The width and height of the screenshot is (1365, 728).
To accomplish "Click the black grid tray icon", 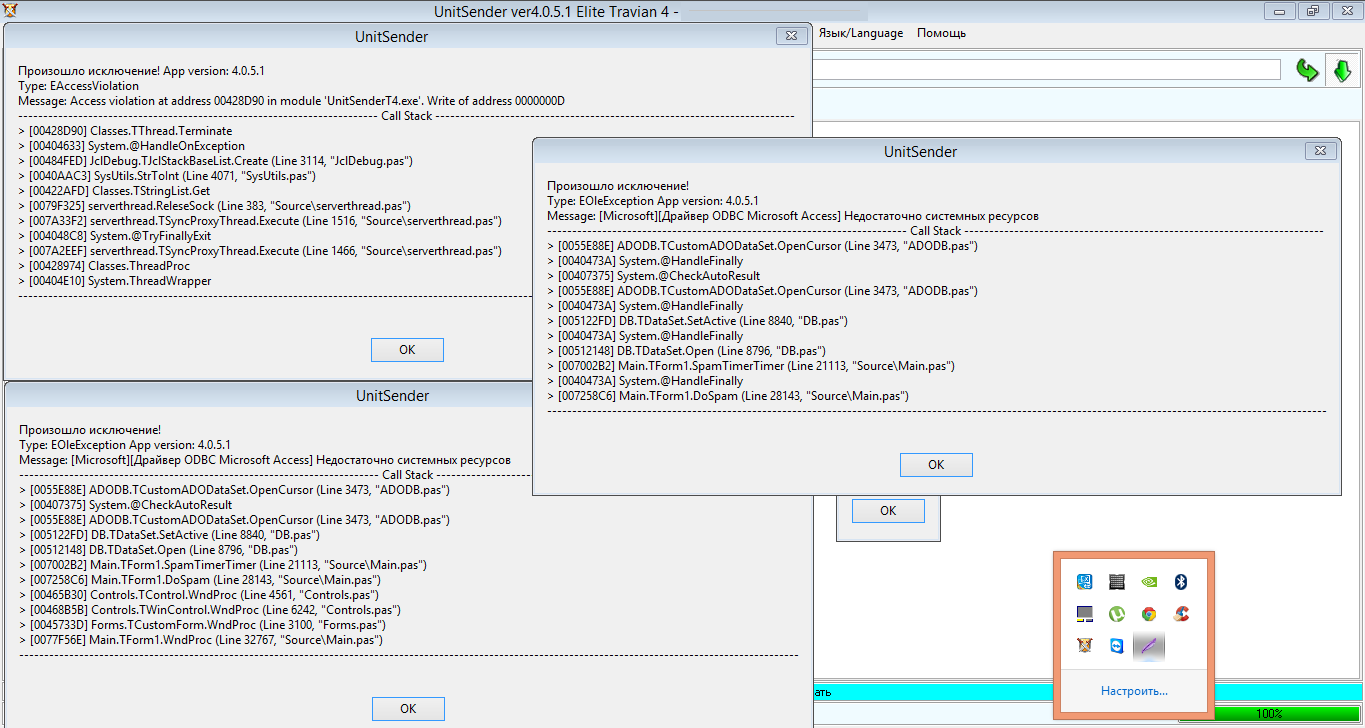I will click(x=1116, y=582).
